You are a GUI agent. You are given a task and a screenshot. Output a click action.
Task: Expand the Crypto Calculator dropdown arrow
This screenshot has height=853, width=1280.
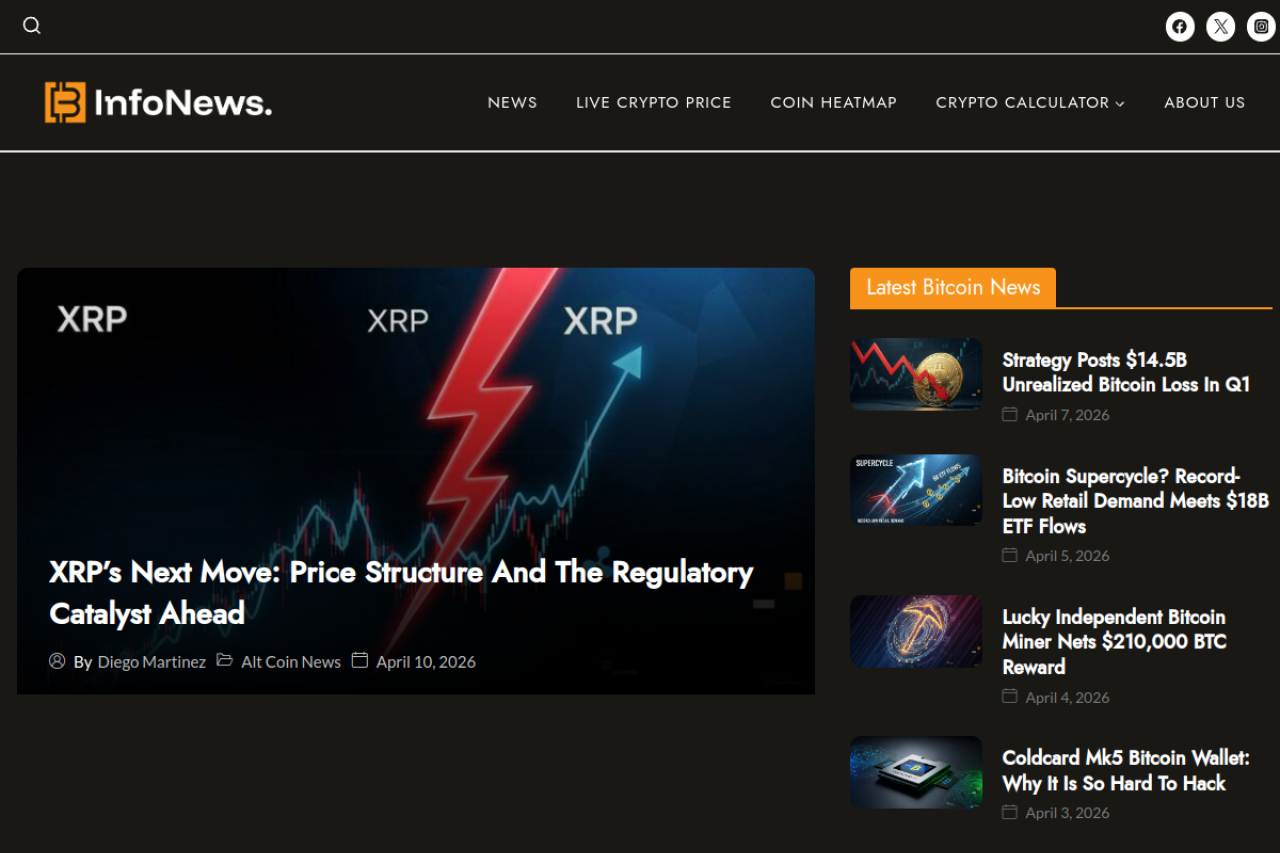(1120, 103)
